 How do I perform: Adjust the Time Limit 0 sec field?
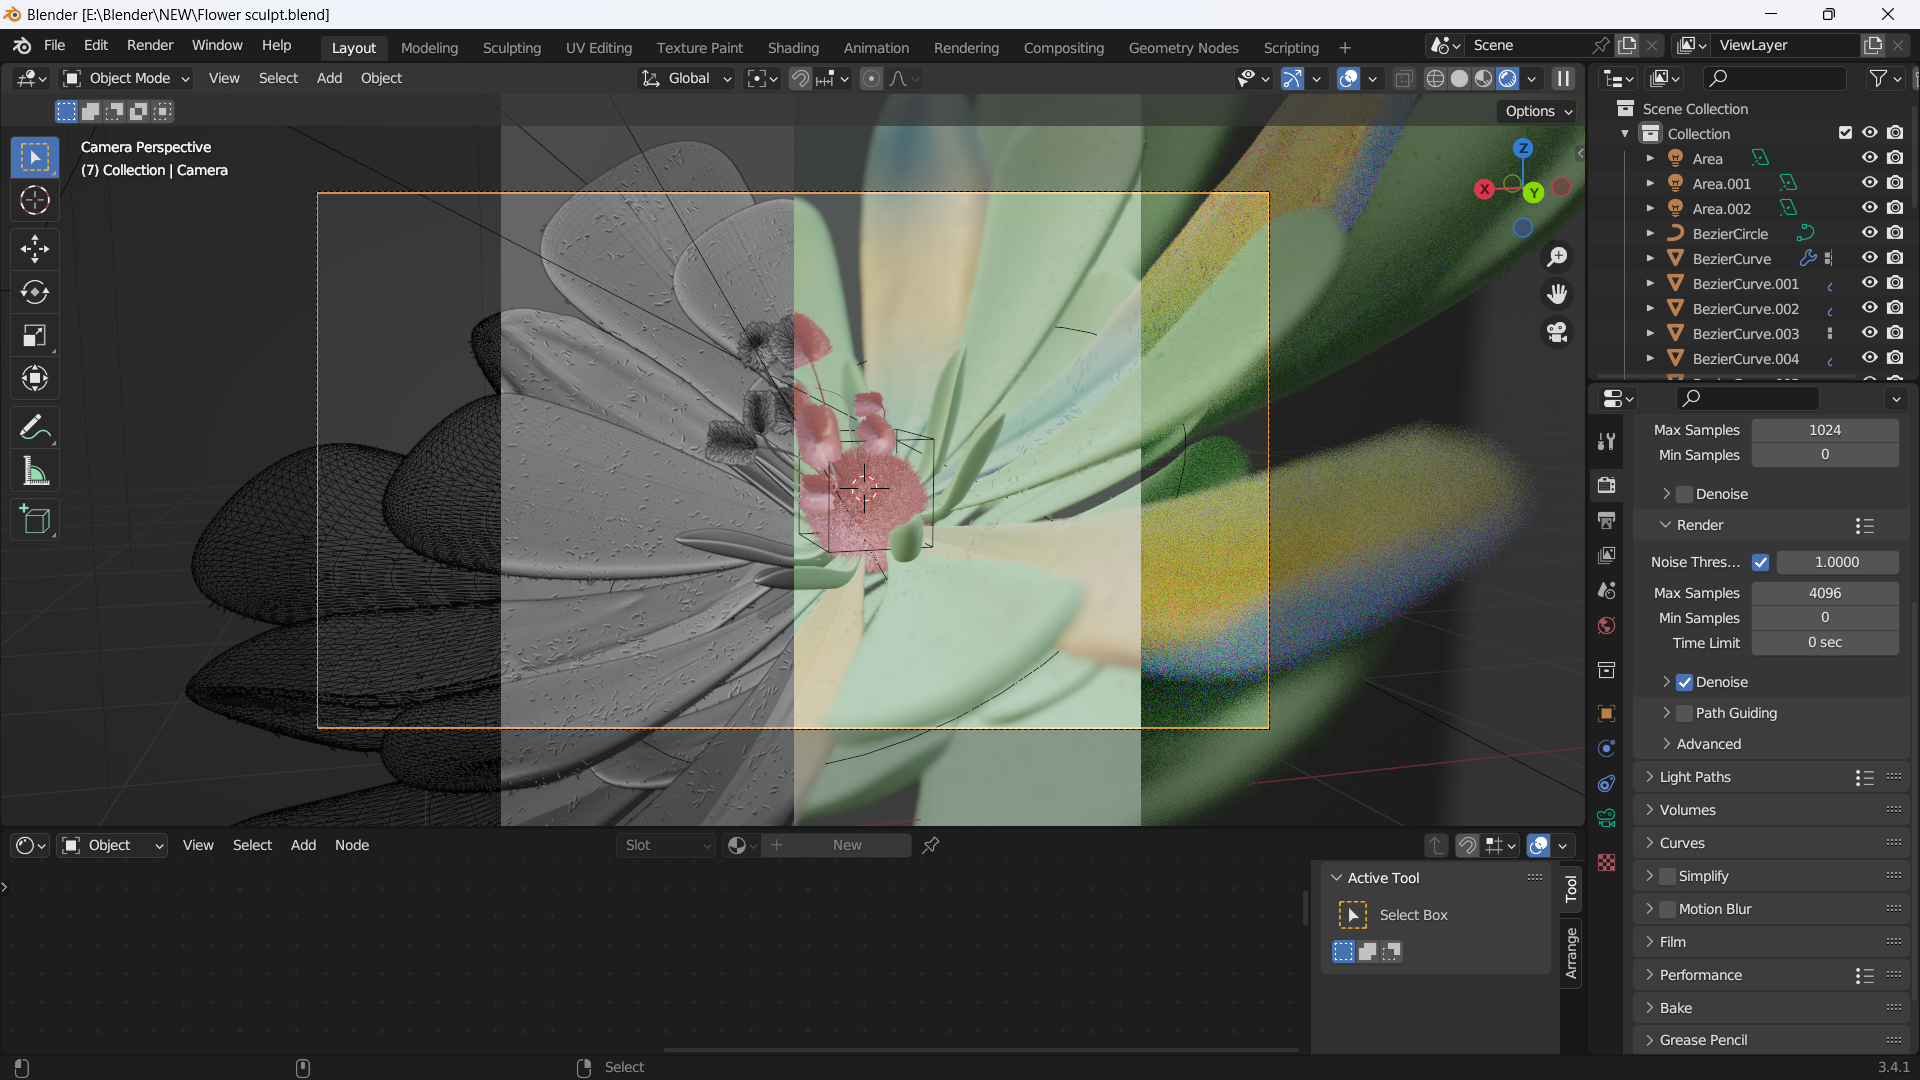[1824, 642]
